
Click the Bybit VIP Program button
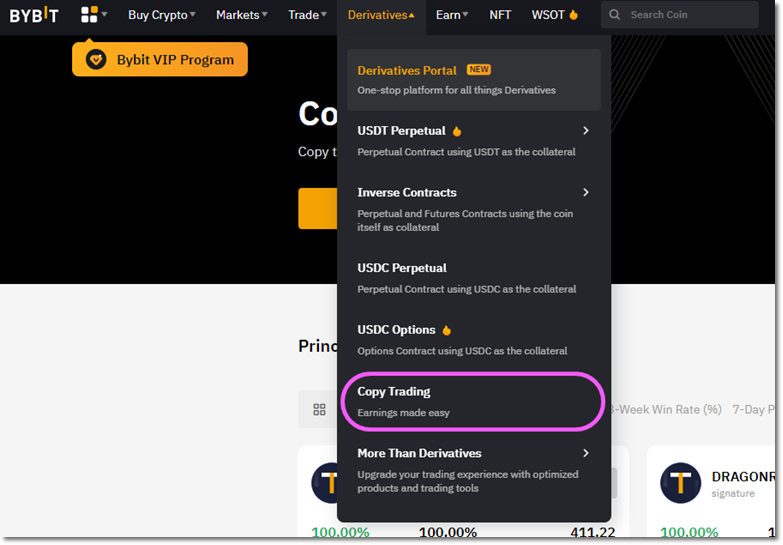pyautogui.click(x=160, y=59)
